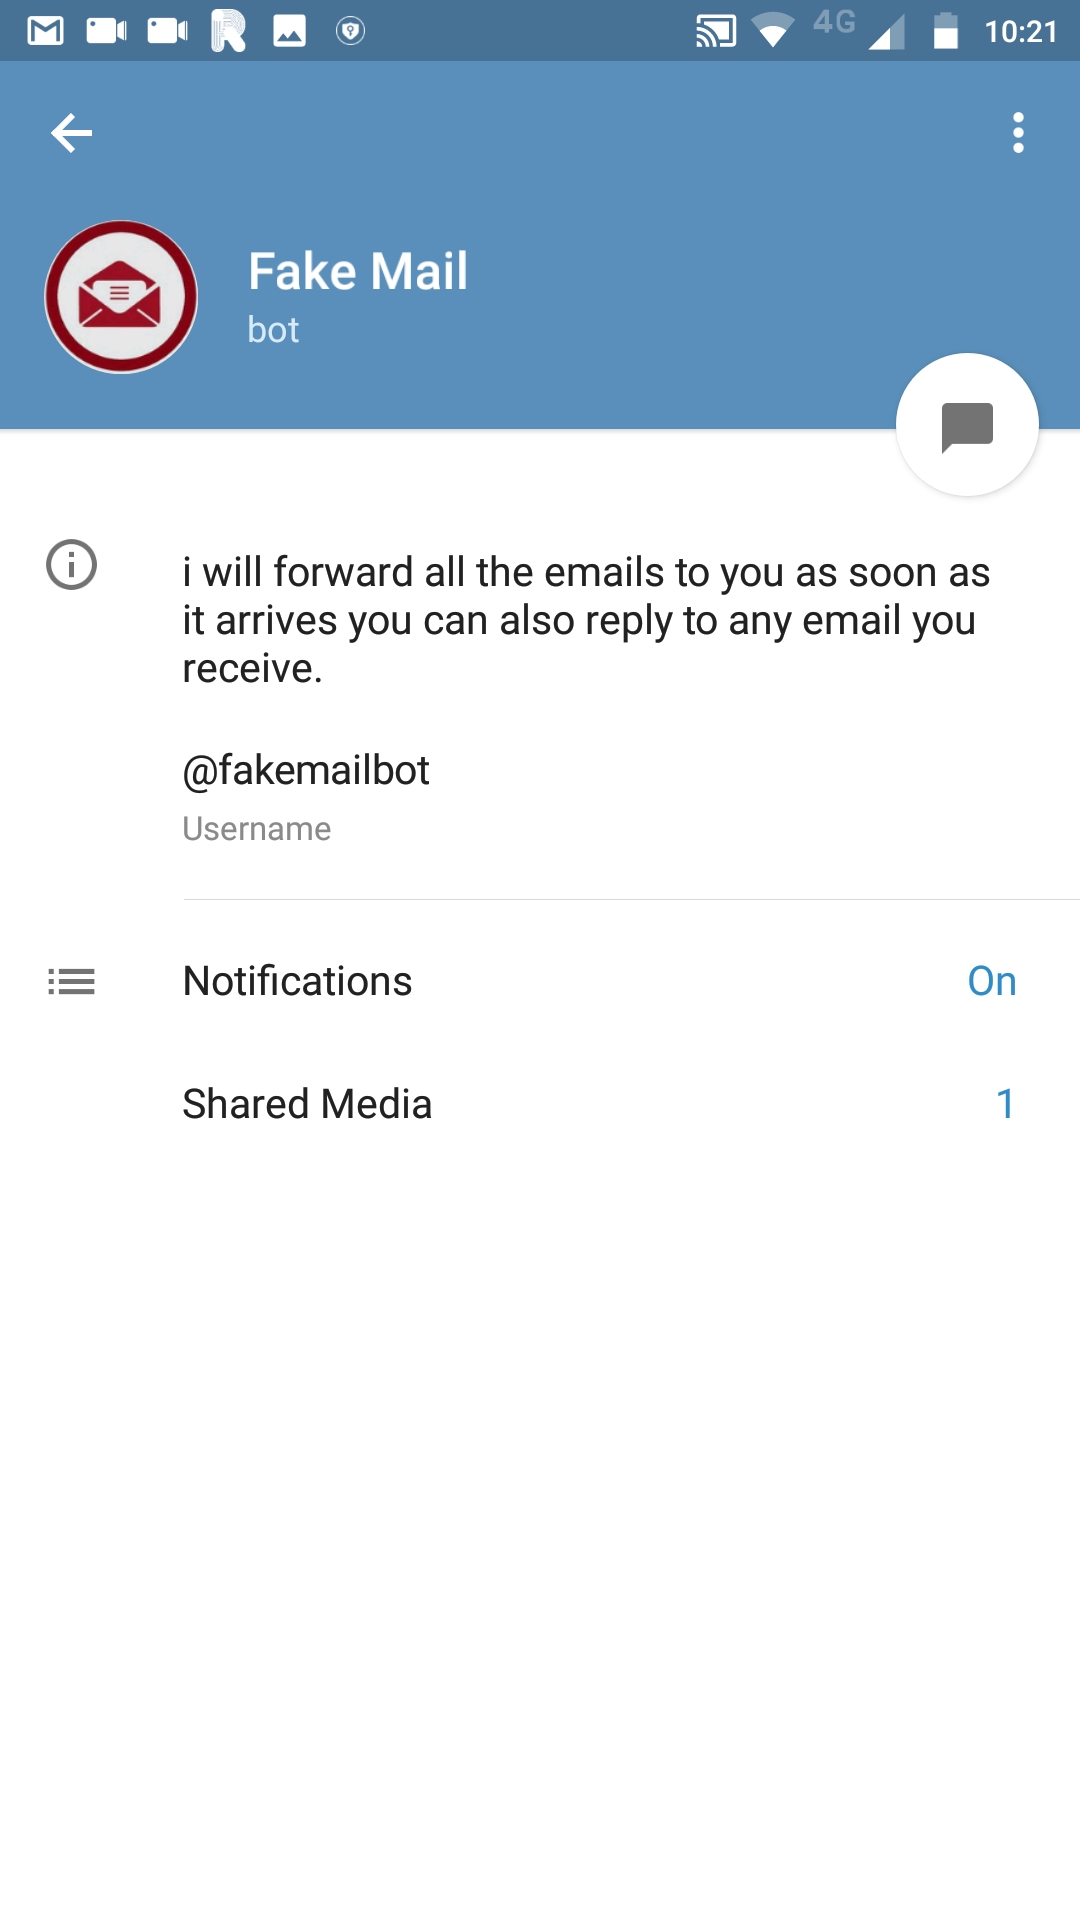
Task: Tap the first video camera status icon
Action: (x=106, y=31)
